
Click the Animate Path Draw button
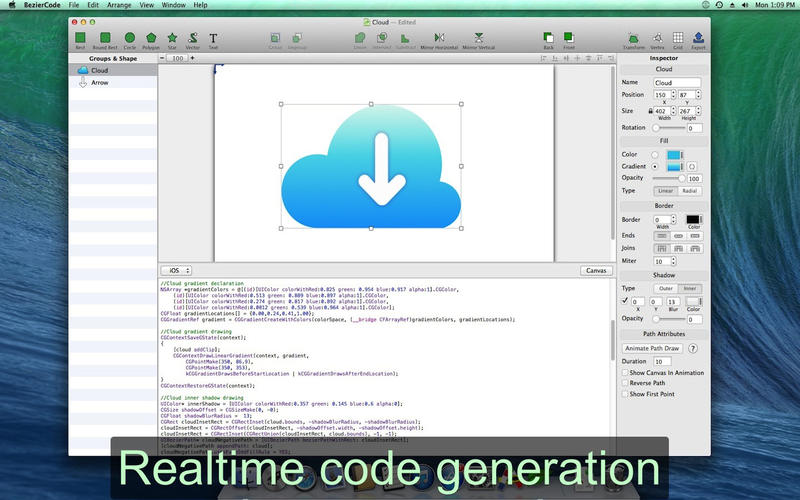(x=655, y=348)
